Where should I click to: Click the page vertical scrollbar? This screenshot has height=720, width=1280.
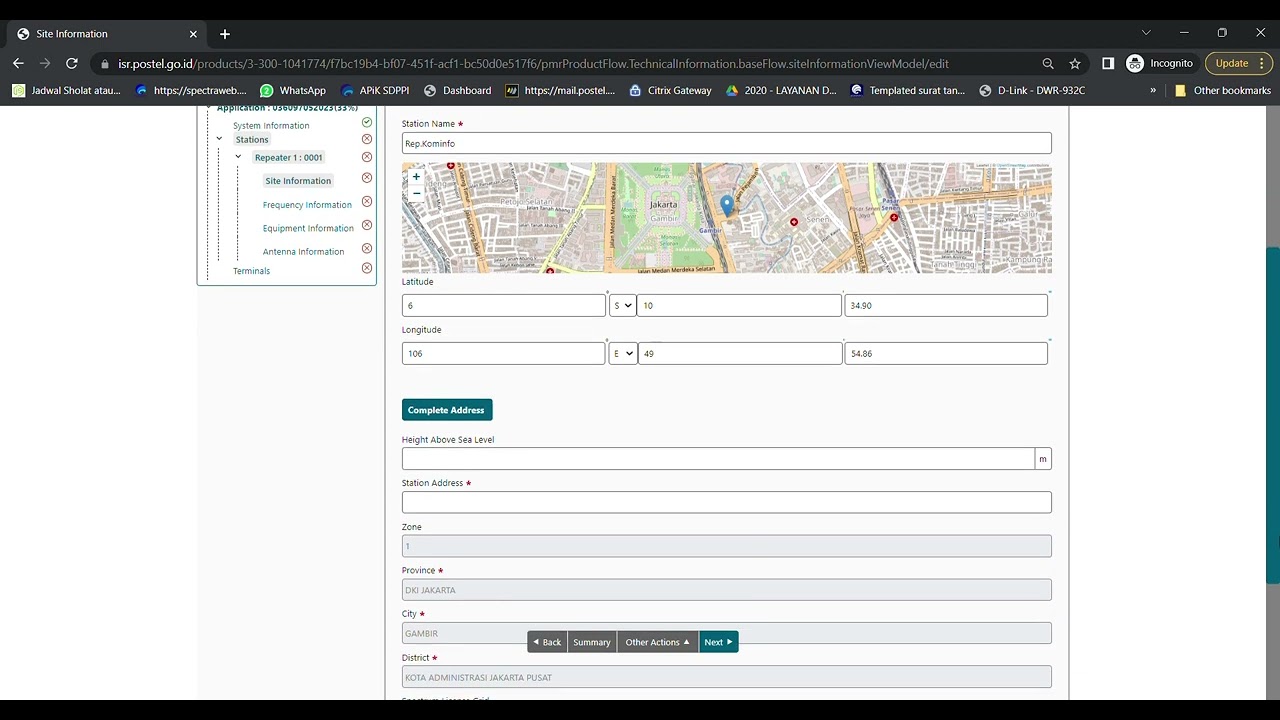tap(1273, 414)
